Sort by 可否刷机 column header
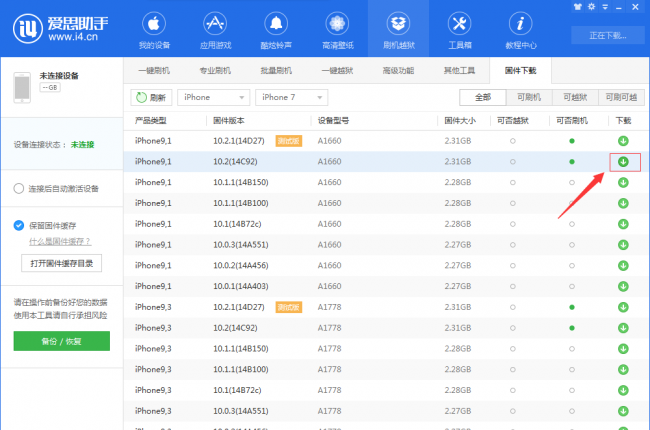 pyautogui.click(x=572, y=121)
